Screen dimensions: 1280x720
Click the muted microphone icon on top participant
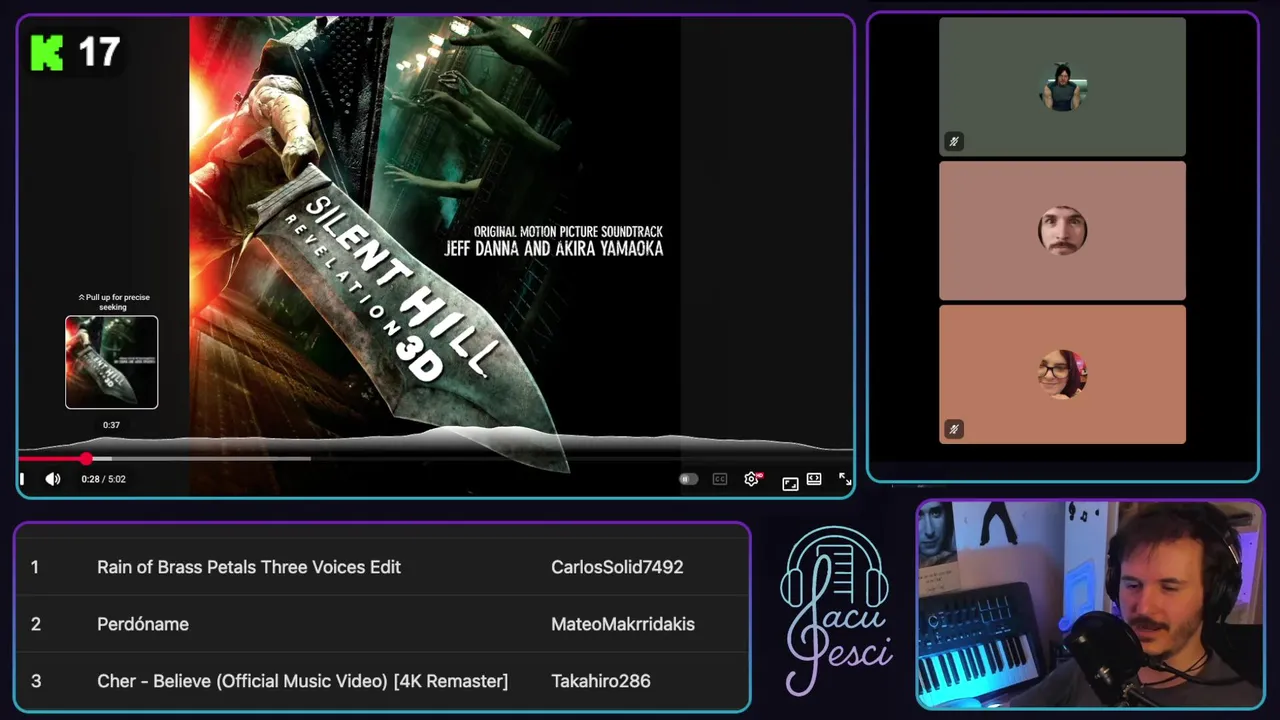pyautogui.click(x=953, y=142)
